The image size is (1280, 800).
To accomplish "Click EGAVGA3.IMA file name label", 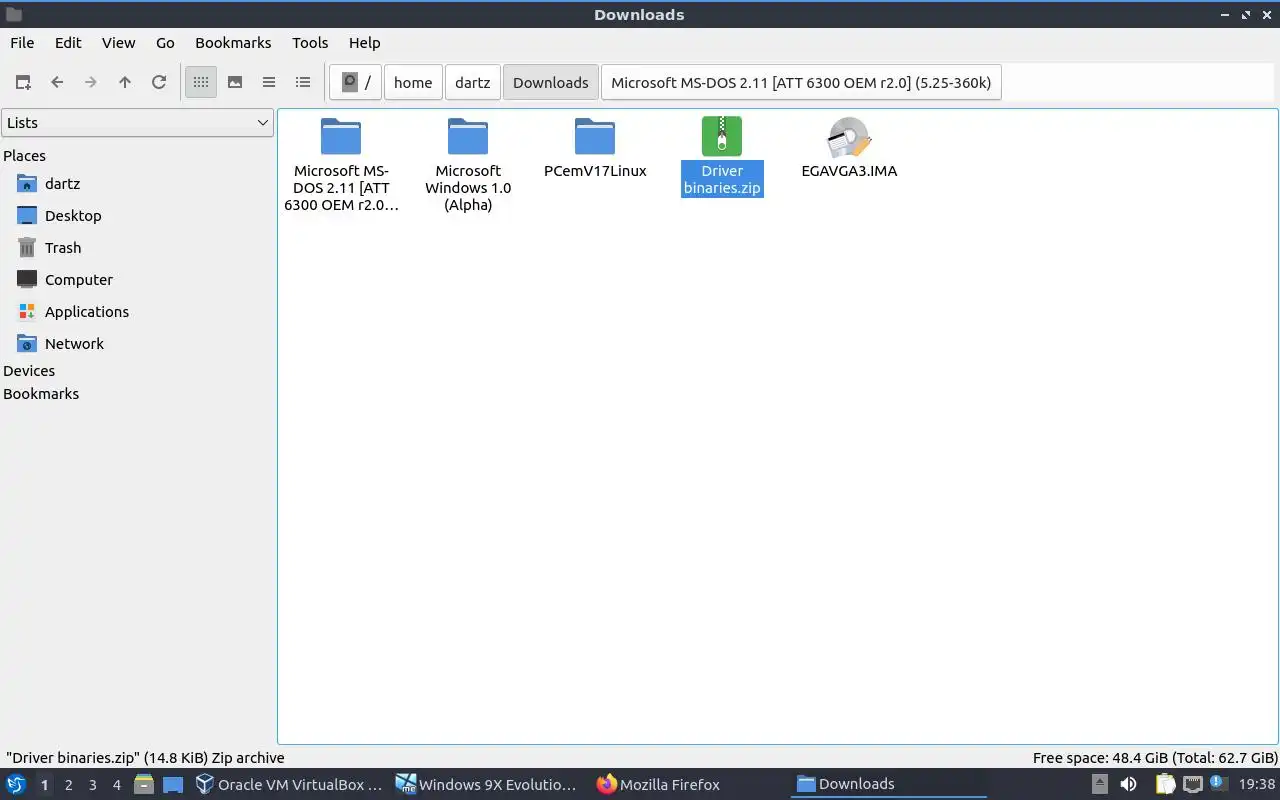I will 849,171.
